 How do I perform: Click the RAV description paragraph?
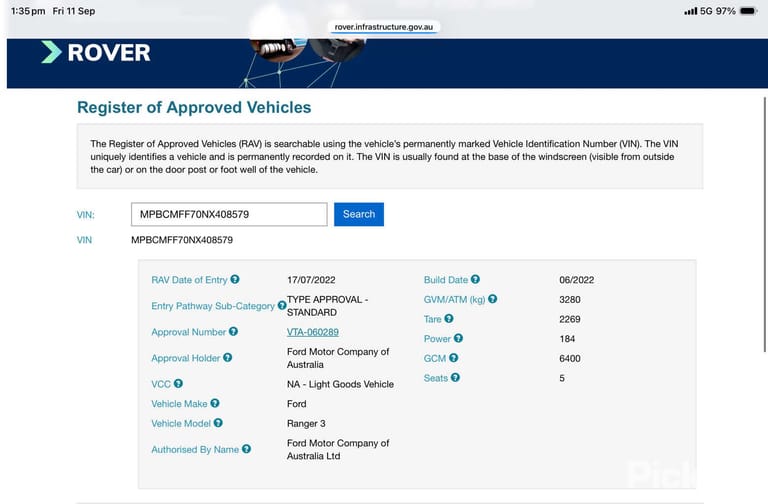tap(384, 156)
